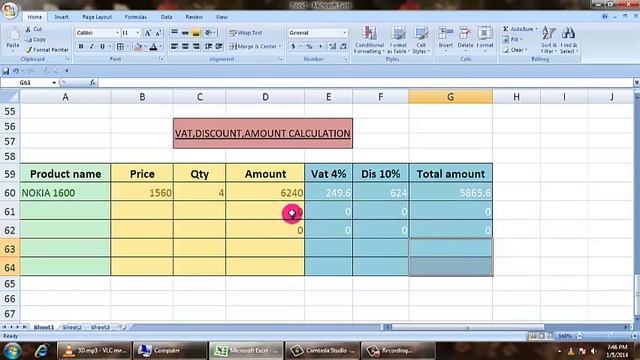The height and width of the screenshot is (360, 640).
Task: Switch to the Insert ribbon tab
Action: pyautogui.click(x=62, y=17)
